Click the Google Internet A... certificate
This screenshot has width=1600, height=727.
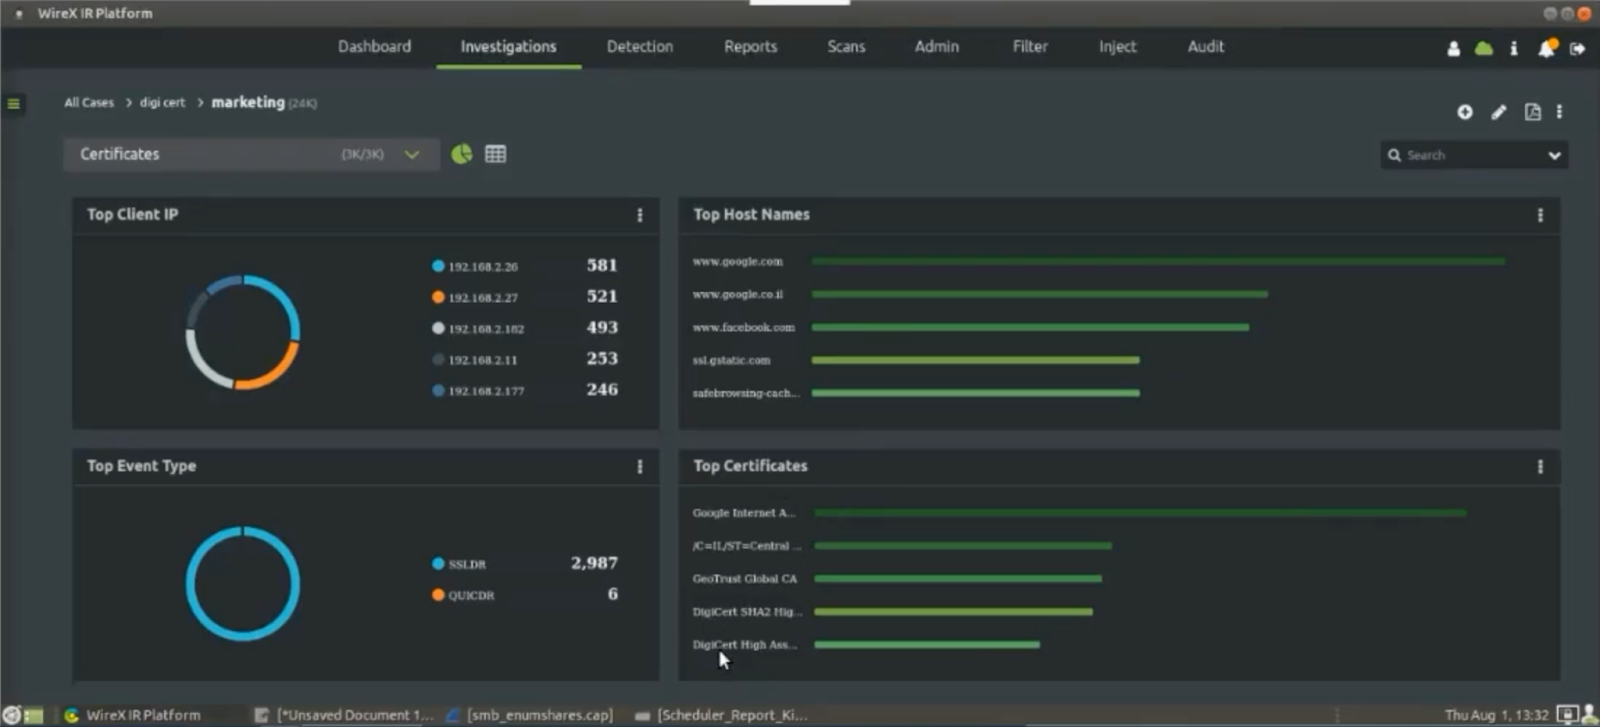744,513
